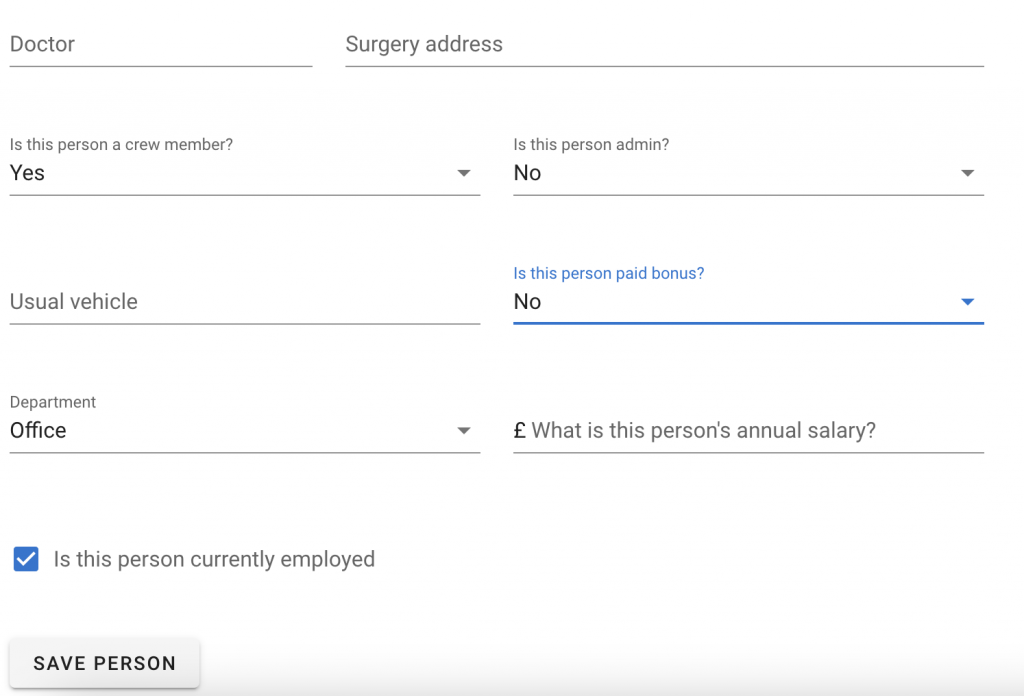This screenshot has width=1024, height=696.
Task: Click the dropdown arrow for crew member
Action: point(464,174)
